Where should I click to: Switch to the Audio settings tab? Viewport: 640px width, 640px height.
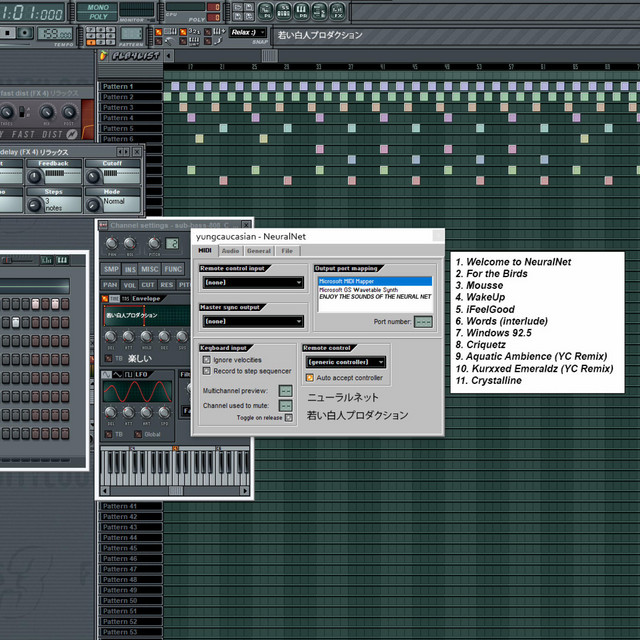coord(231,251)
